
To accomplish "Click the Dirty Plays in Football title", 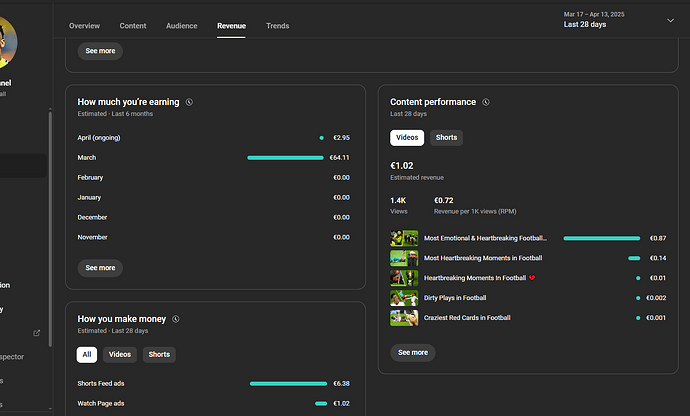I will click(x=455, y=298).
